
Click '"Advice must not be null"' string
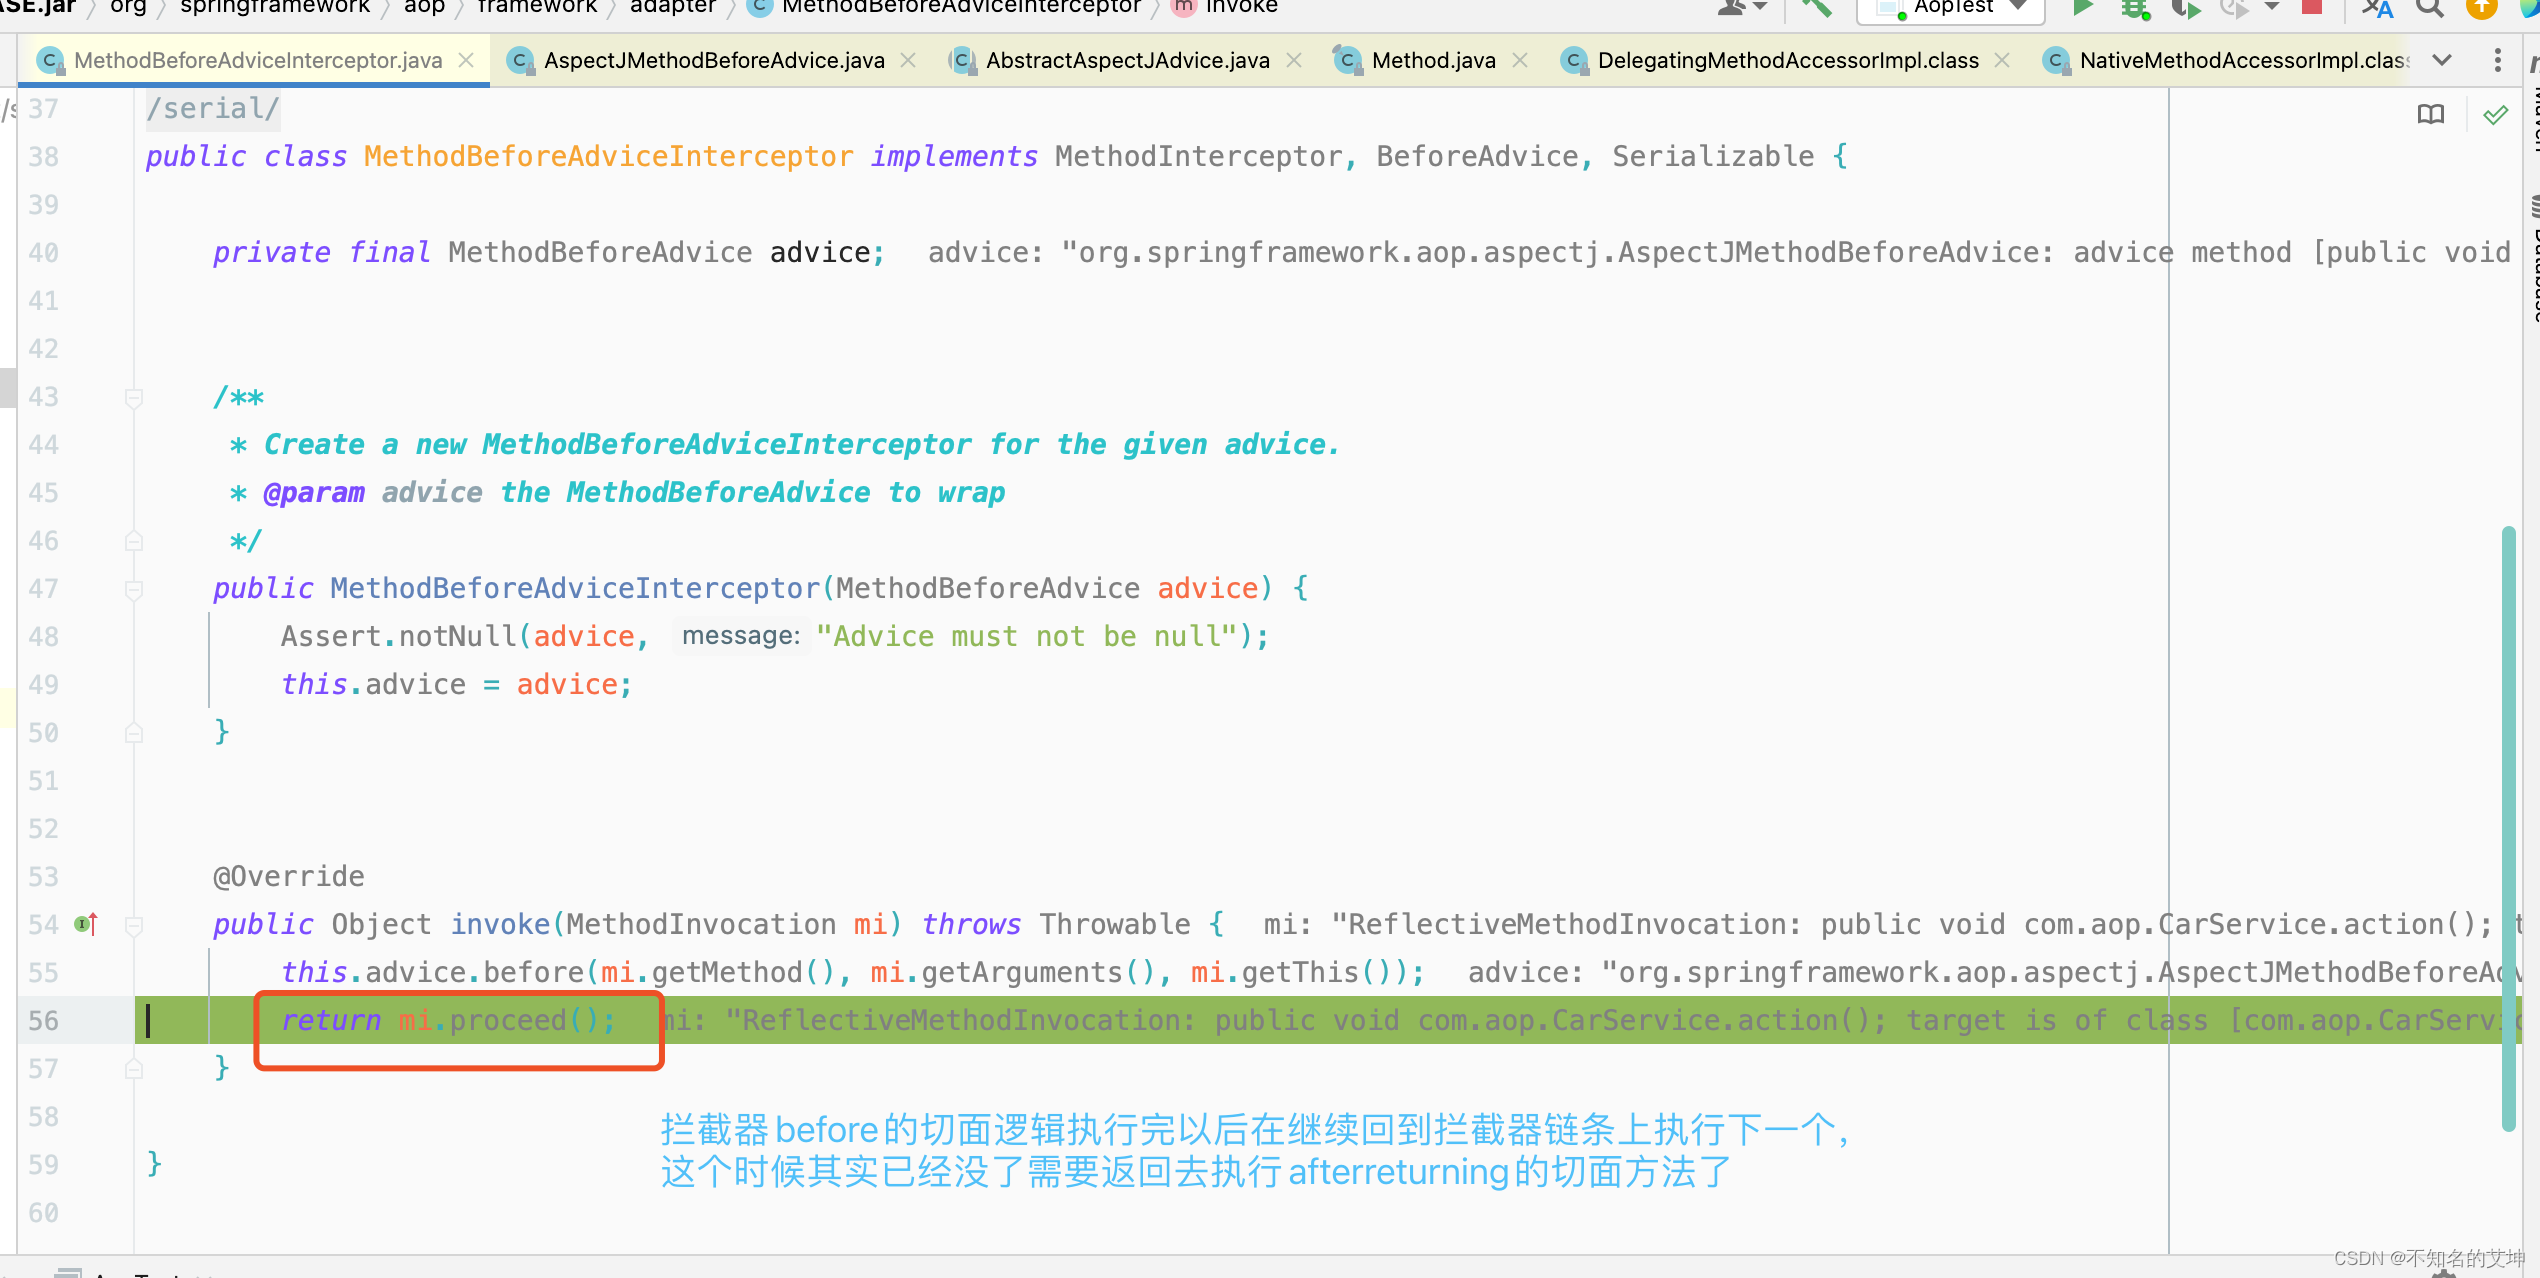(x=1028, y=636)
